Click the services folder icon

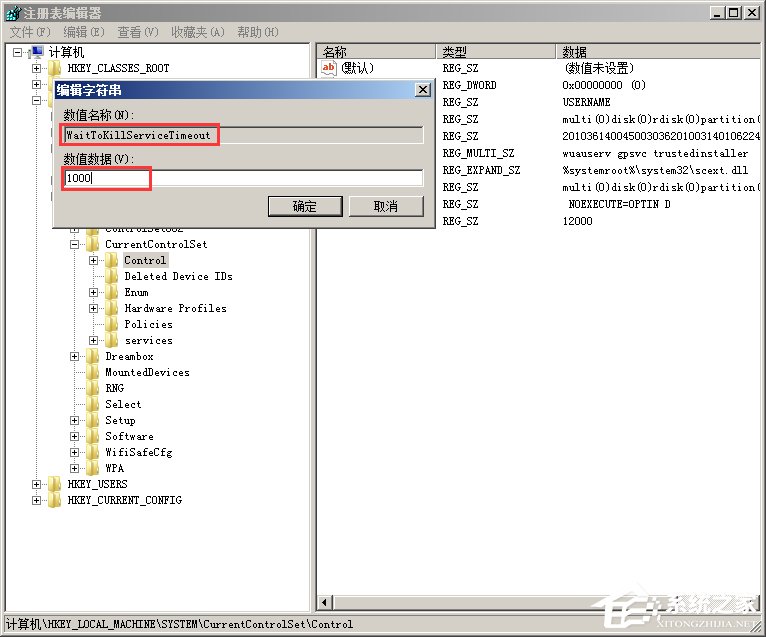111,340
